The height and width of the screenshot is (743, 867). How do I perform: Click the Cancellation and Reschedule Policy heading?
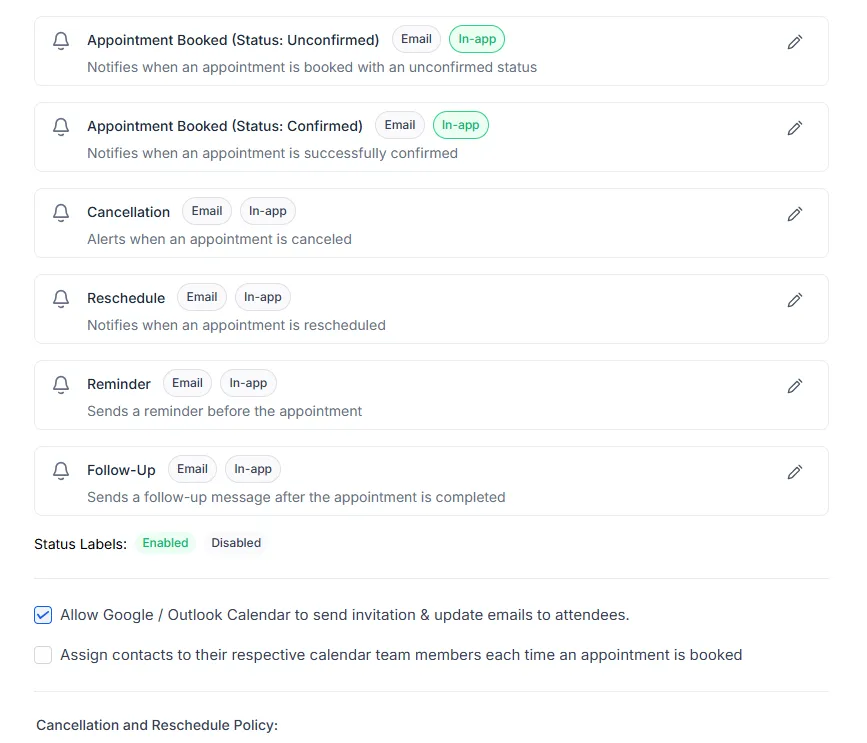pos(157,725)
